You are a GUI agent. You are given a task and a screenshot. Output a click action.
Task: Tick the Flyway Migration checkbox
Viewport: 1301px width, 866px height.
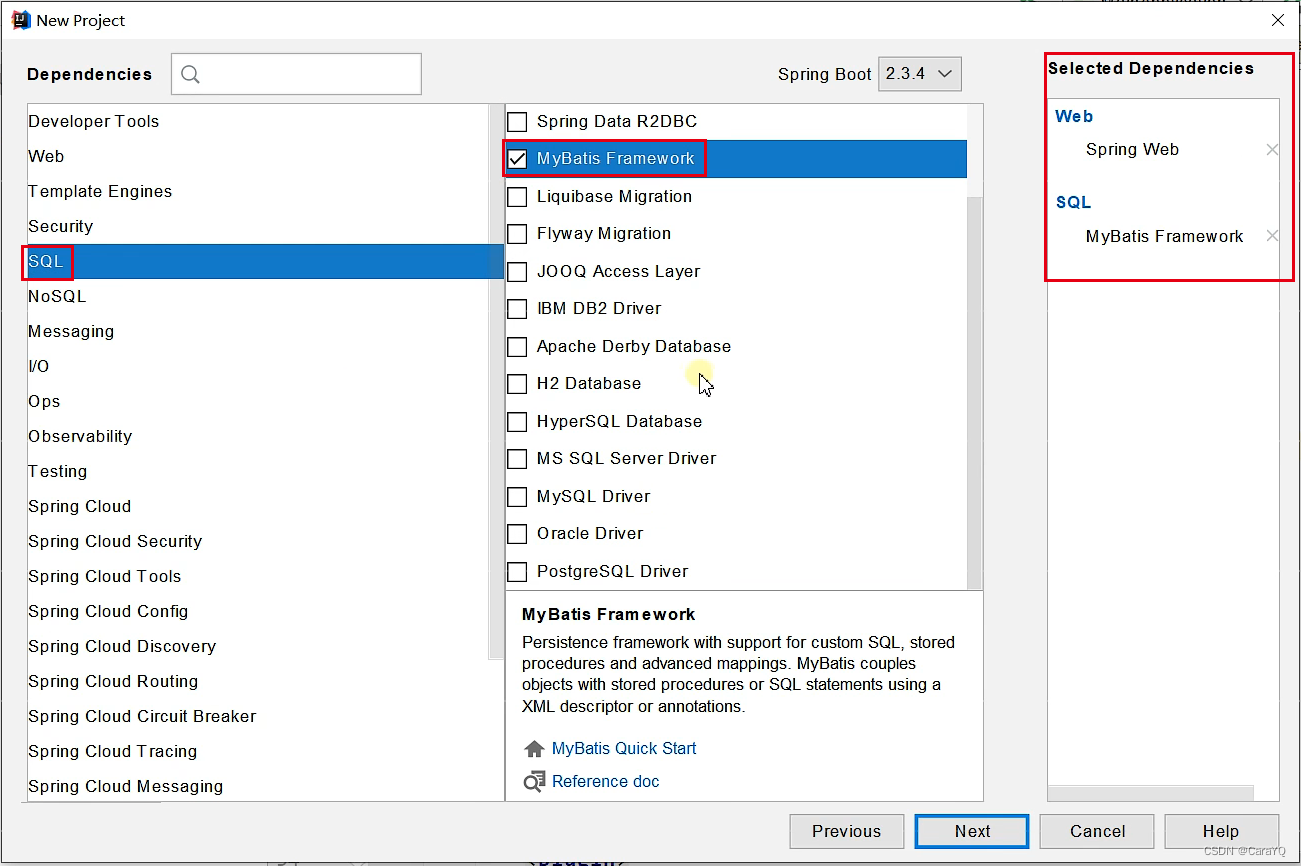[517, 234]
